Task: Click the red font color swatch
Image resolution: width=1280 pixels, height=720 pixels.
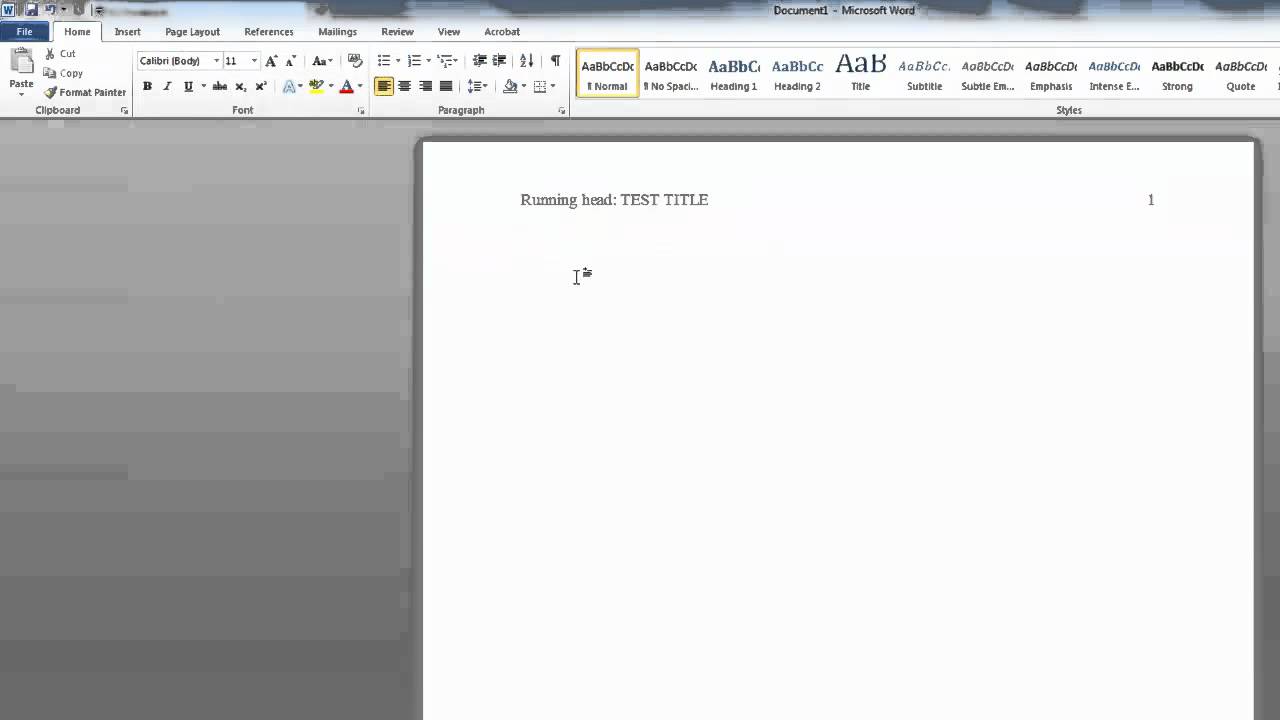Action: click(346, 86)
